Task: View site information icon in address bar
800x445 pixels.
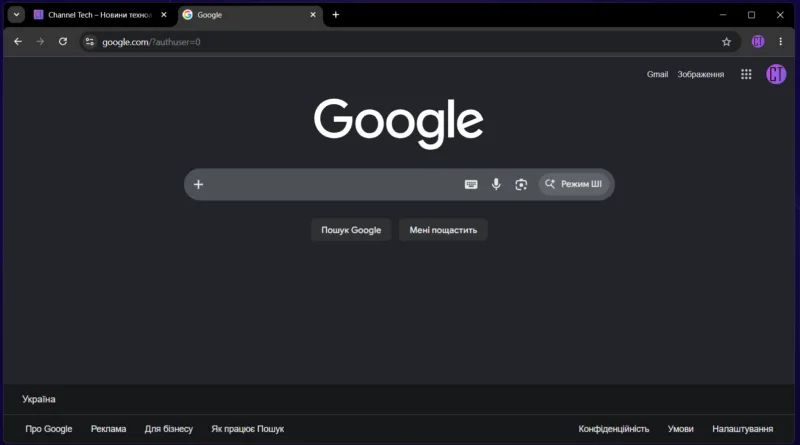Action: point(90,42)
